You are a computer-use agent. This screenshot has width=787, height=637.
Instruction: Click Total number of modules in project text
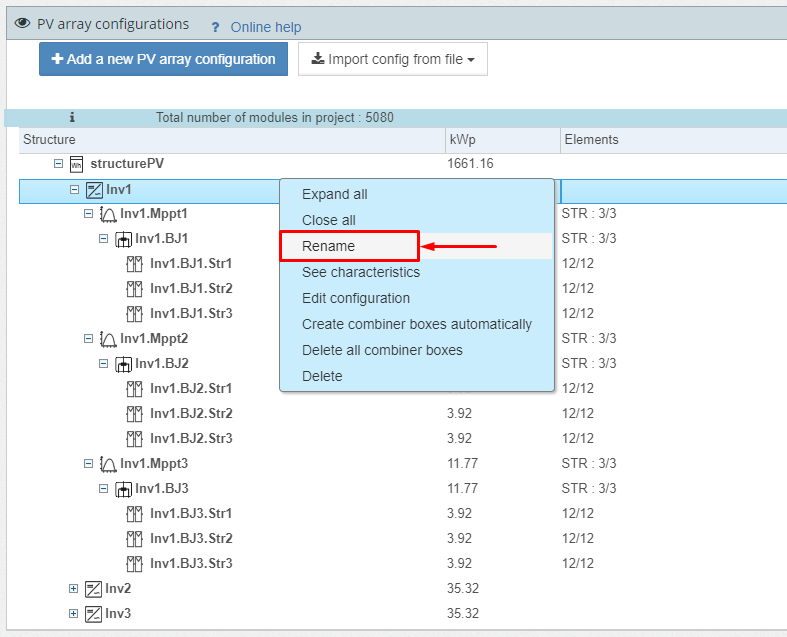275,117
